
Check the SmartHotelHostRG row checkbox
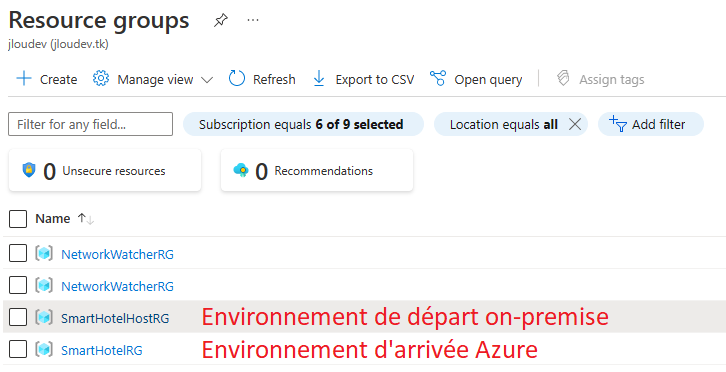pyautogui.click(x=18, y=317)
